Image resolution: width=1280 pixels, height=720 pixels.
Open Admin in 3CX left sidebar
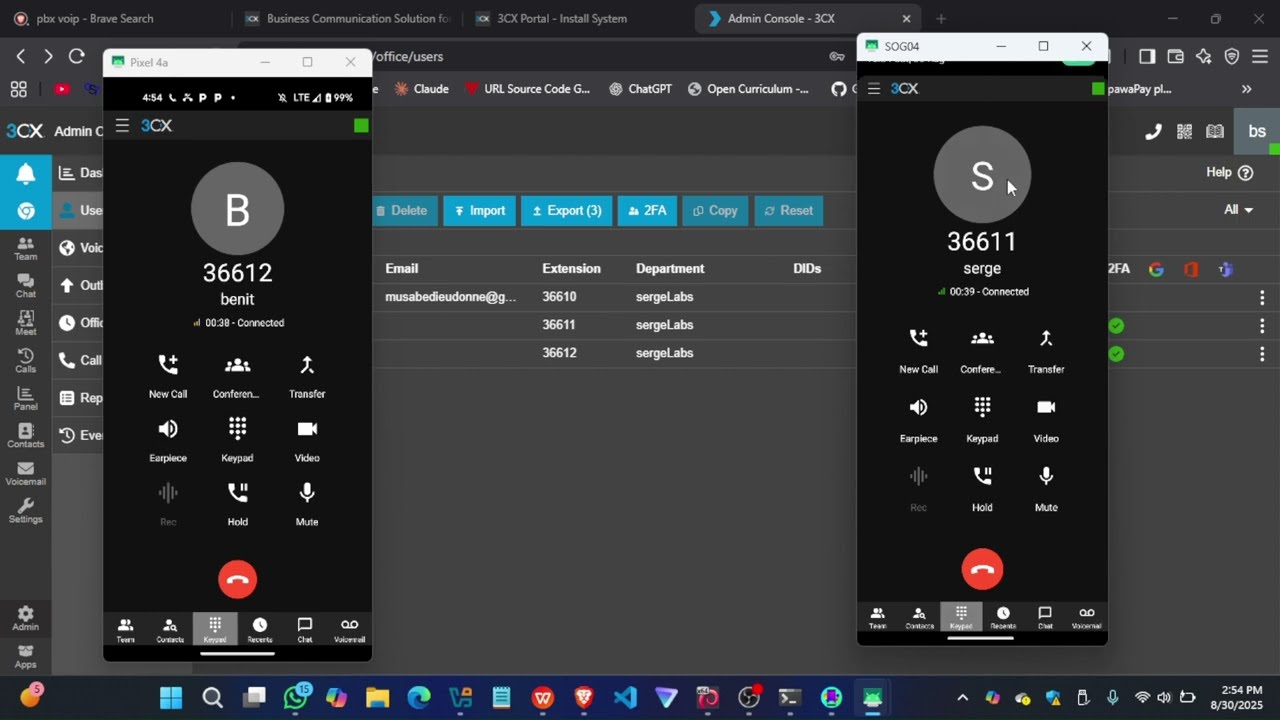[25, 618]
